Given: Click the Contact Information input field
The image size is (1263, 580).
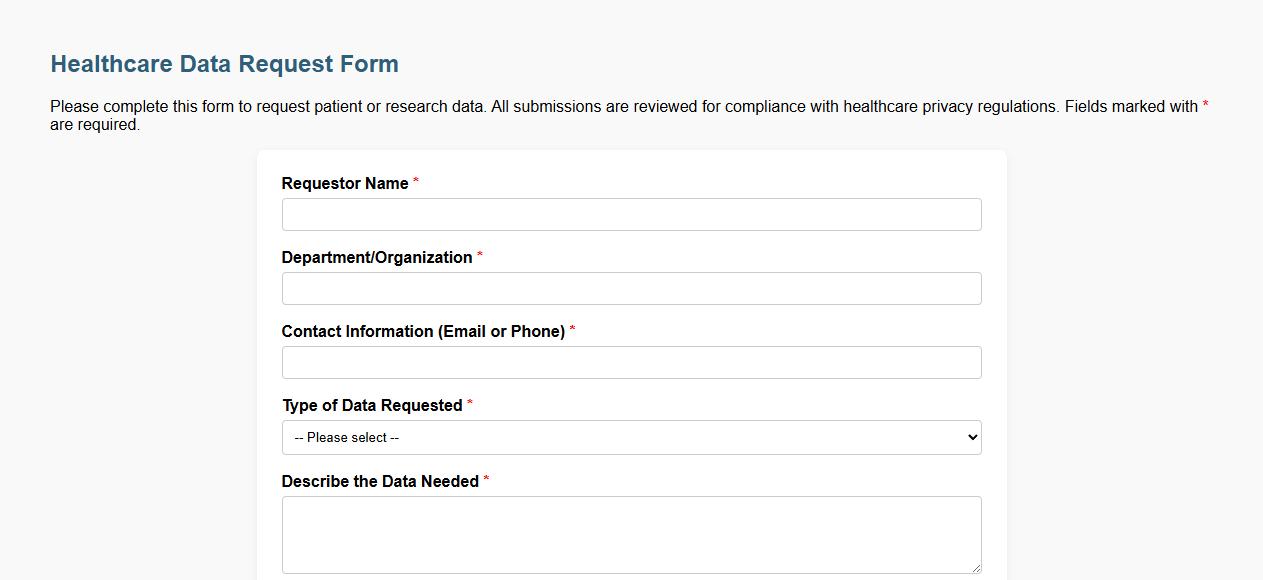Looking at the screenshot, I should pos(631,362).
